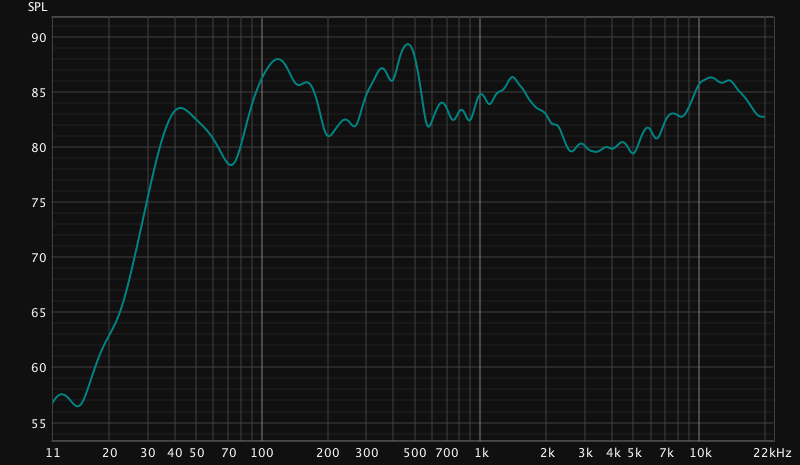800x465 pixels.
Task: Click the 11 Hz frequency label
Action: pos(53,453)
